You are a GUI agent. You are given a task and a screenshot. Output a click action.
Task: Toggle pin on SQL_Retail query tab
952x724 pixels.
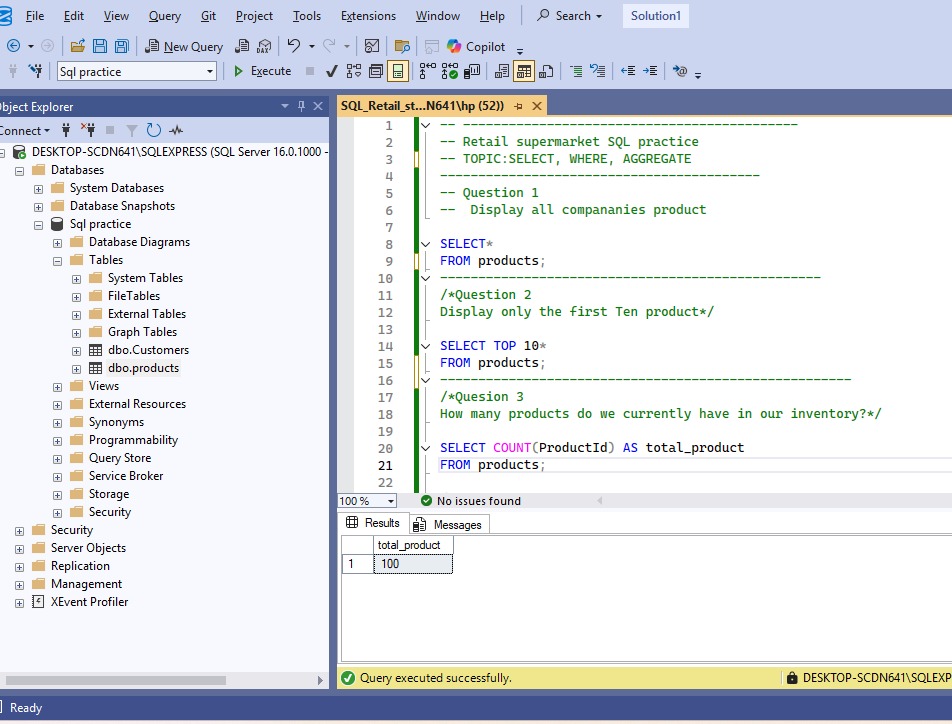click(518, 106)
